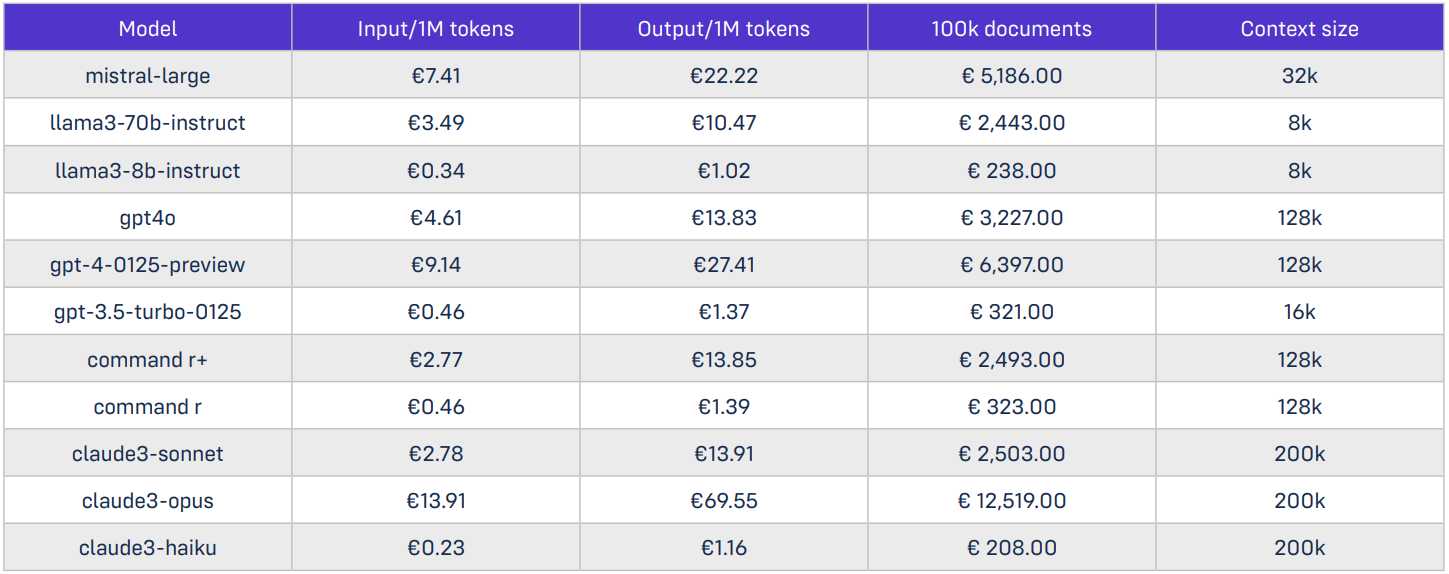
Task: Click the 32k context size cell
Action: click(x=1299, y=76)
